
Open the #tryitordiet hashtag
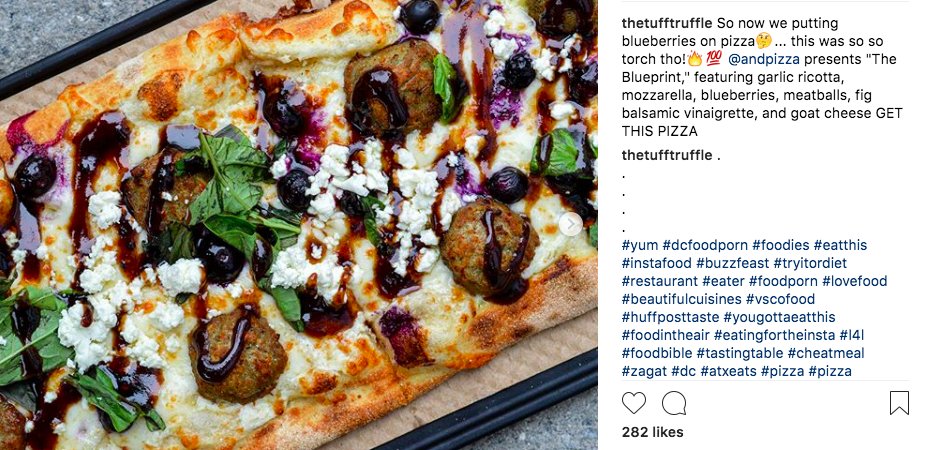(x=810, y=263)
